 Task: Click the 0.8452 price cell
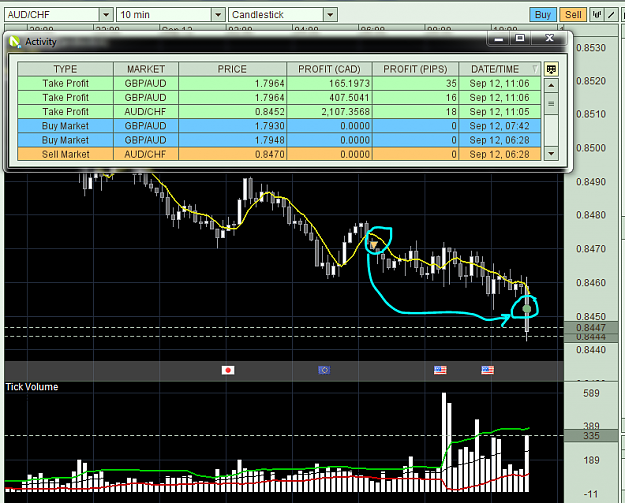pos(232,112)
